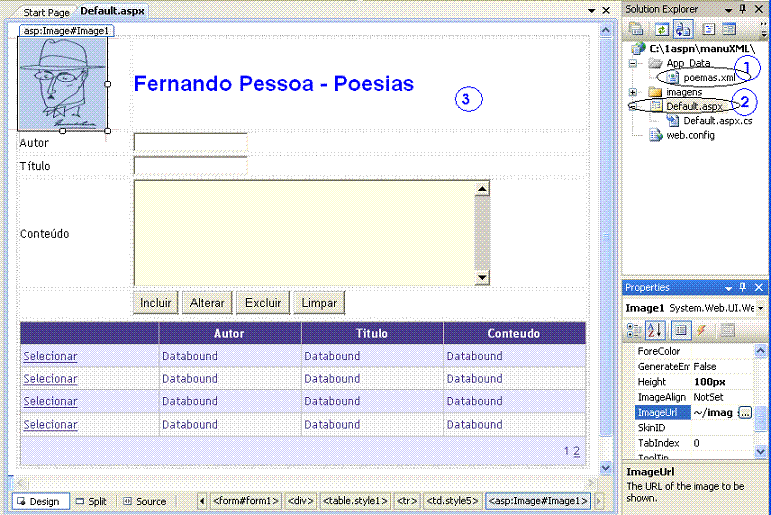This screenshot has height=515, width=771.
Task: Toggle auto-hide pin on Solution Explorer
Action: point(743,9)
